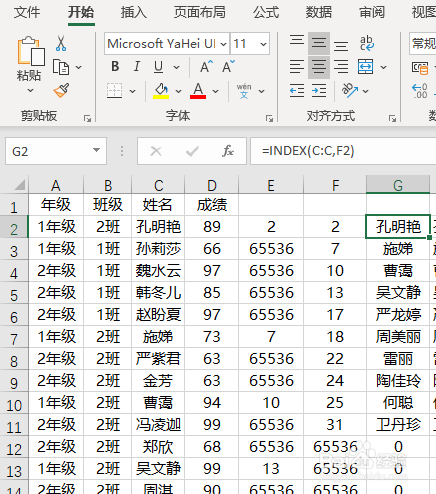Open fill color dropdown arrow
Viewport: 436px width, 494px height.
[179, 91]
